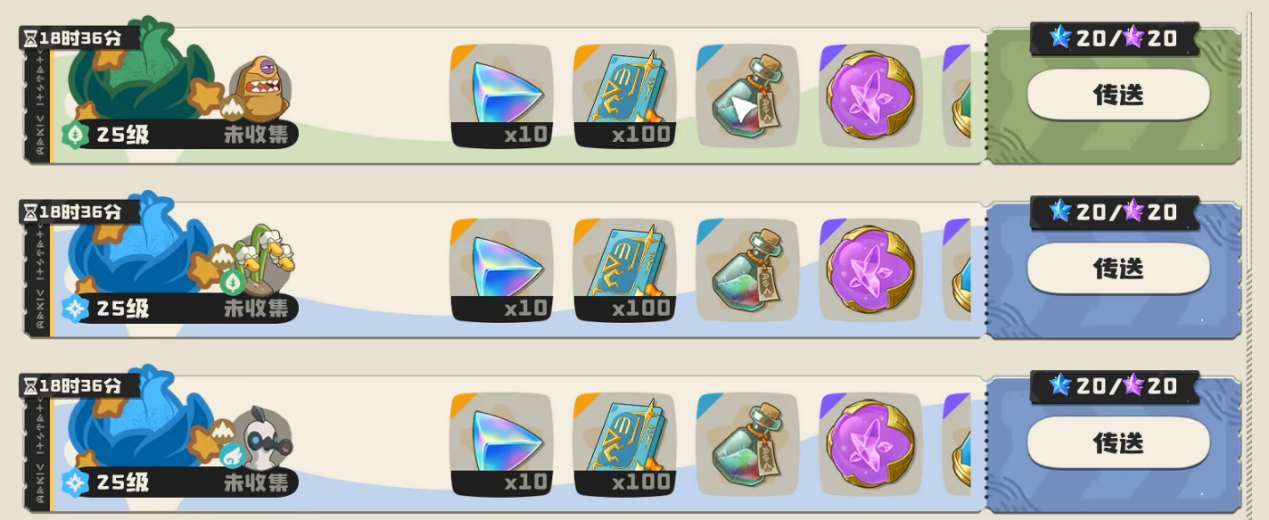Click the orange grinning monster portrait
The height and width of the screenshot is (520, 1269).
point(260,88)
